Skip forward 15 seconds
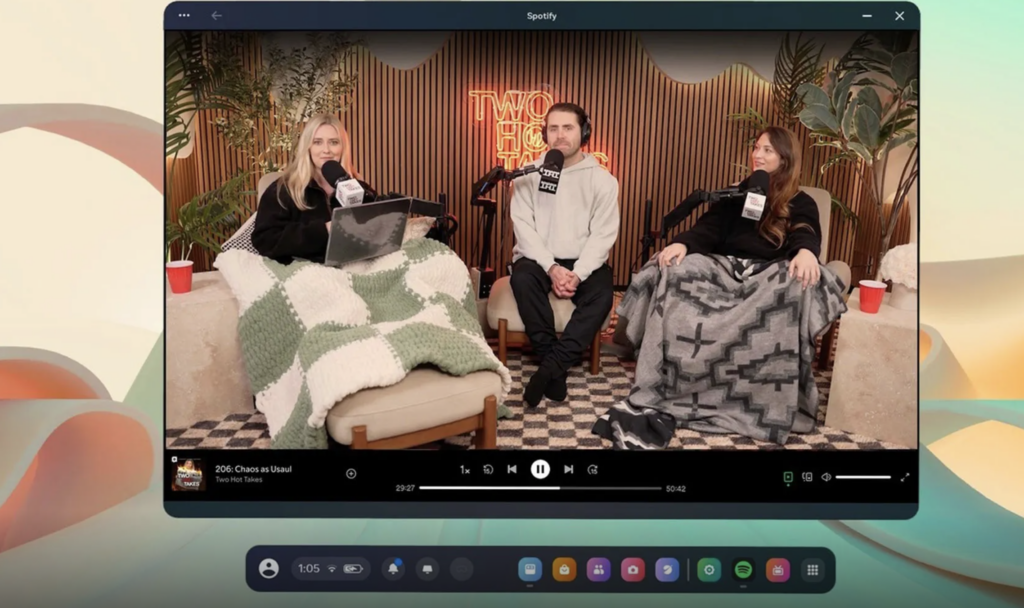This screenshot has height=608, width=1024. pyautogui.click(x=593, y=470)
